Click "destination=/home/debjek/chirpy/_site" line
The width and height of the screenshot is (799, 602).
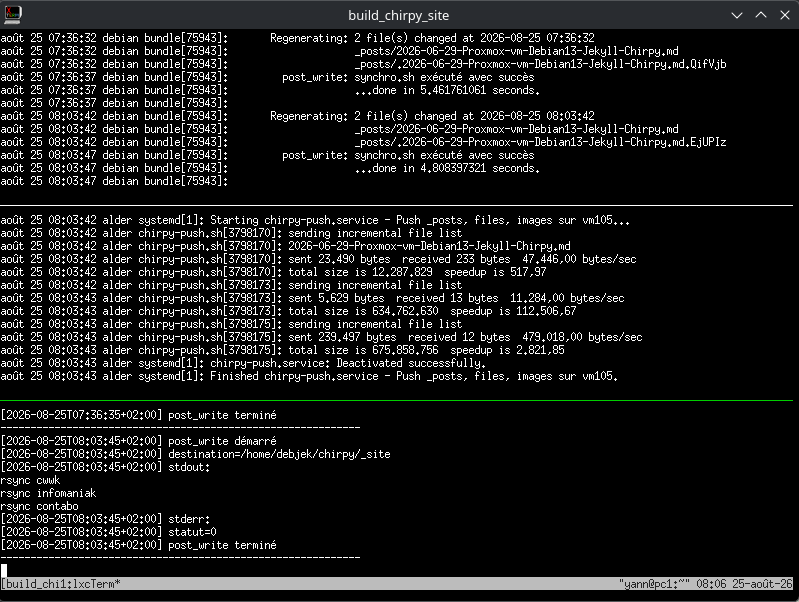pyautogui.click(x=195, y=454)
